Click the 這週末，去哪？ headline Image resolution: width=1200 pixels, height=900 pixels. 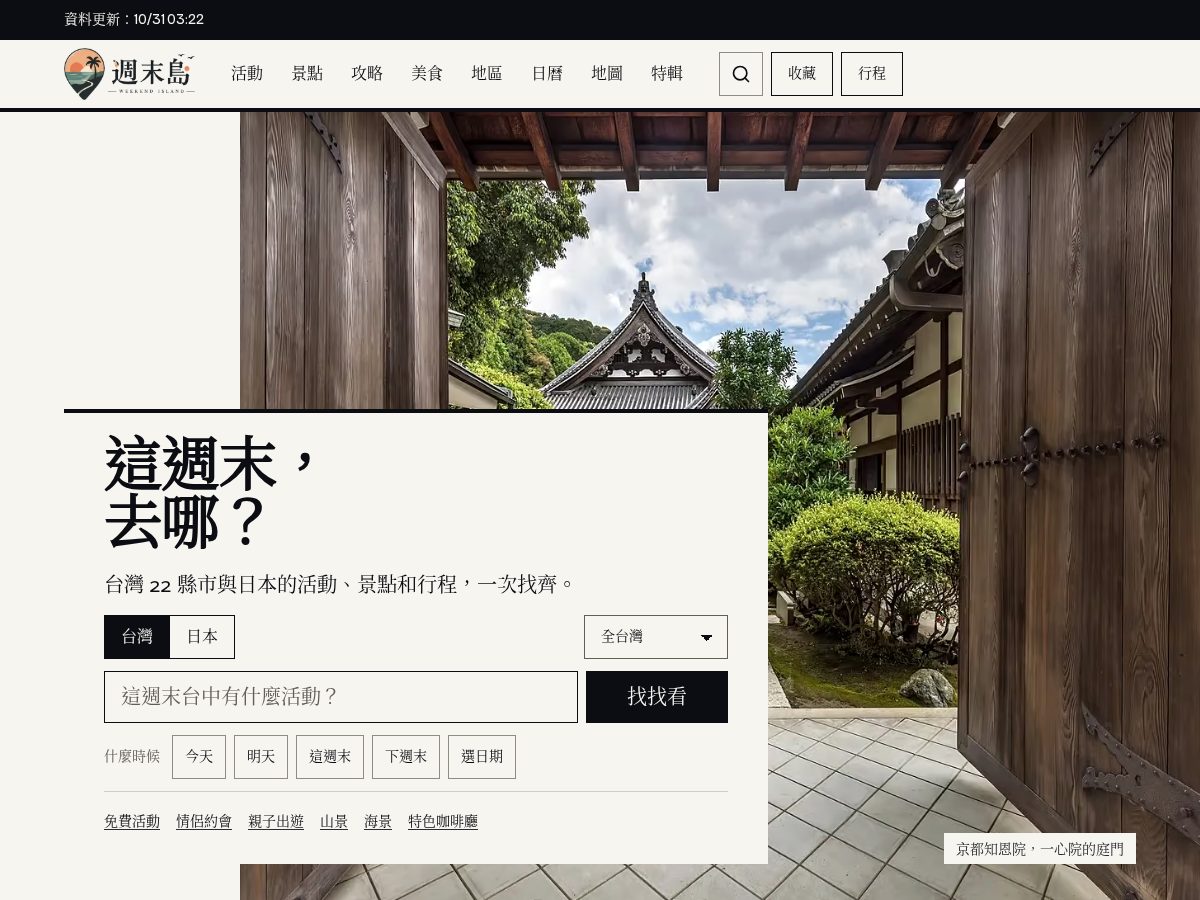[x=212, y=492]
